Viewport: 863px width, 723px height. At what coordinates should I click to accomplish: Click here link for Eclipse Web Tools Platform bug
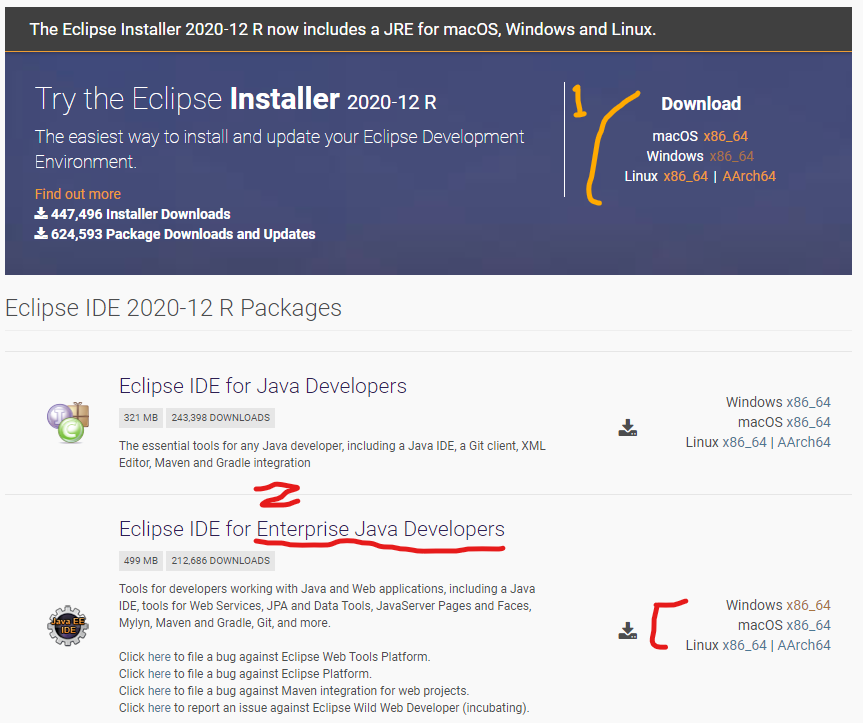pos(159,656)
